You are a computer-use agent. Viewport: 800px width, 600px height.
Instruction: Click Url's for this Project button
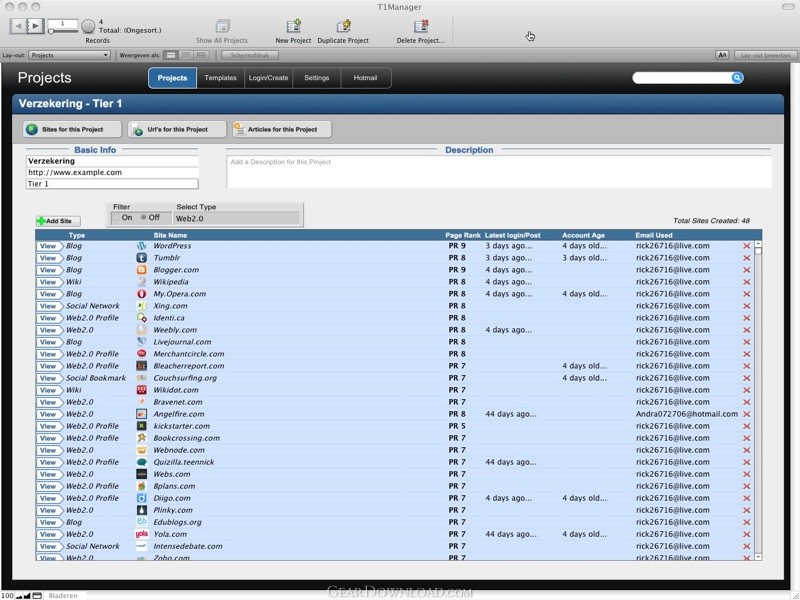(x=177, y=130)
